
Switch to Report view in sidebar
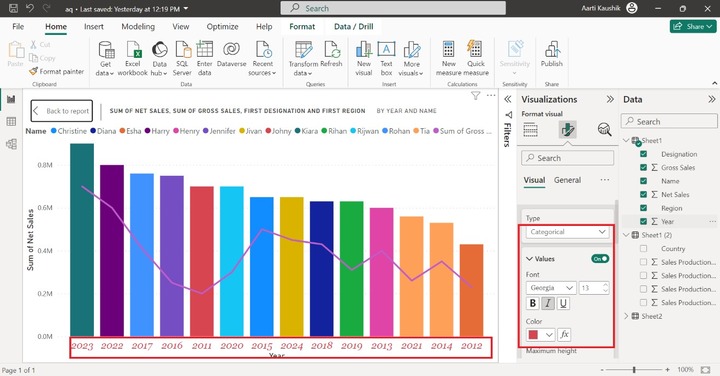[x=11, y=99]
